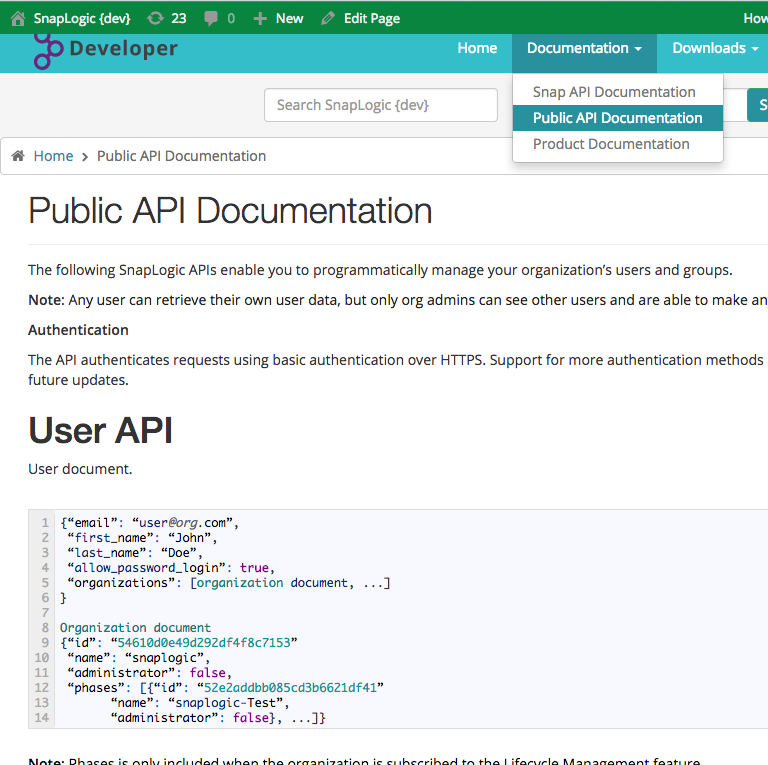The width and height of the screenshot is (768, 765).
Task: Click the updates refresh icon
Action: coord(156,19)
